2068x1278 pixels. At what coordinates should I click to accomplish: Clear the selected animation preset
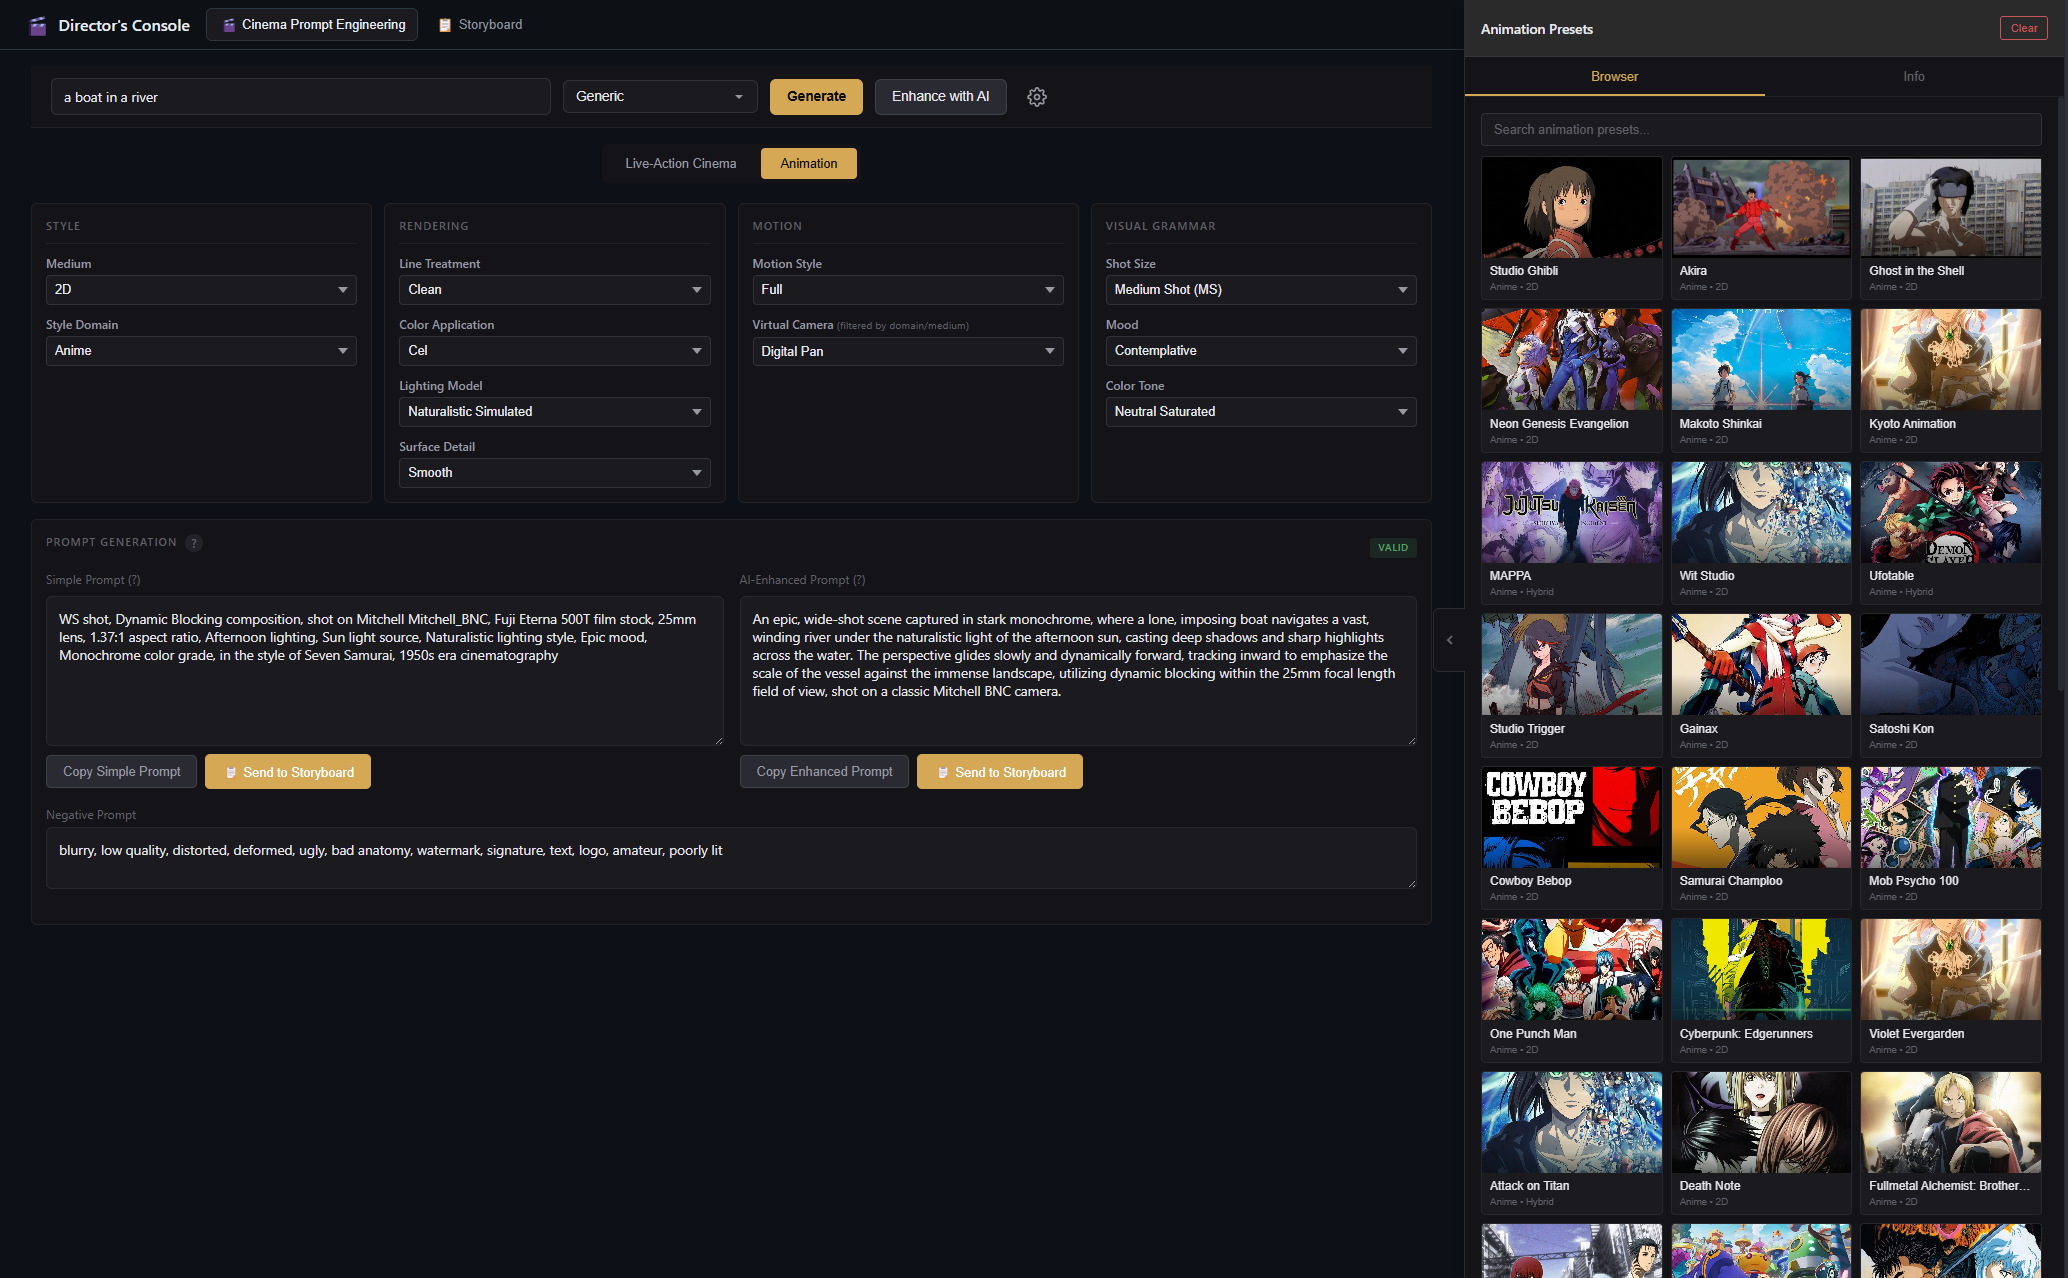2024,28
